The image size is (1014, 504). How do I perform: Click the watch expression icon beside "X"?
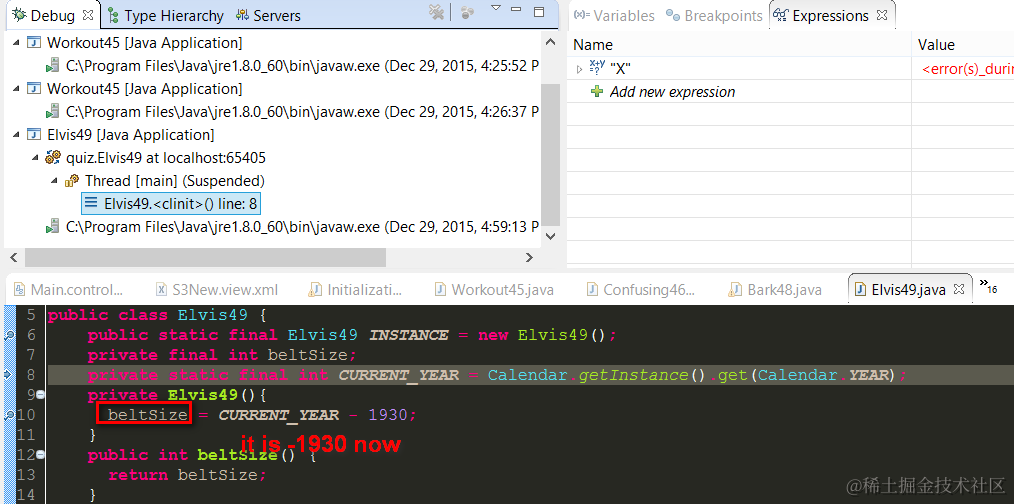click(x=596, y=68)
